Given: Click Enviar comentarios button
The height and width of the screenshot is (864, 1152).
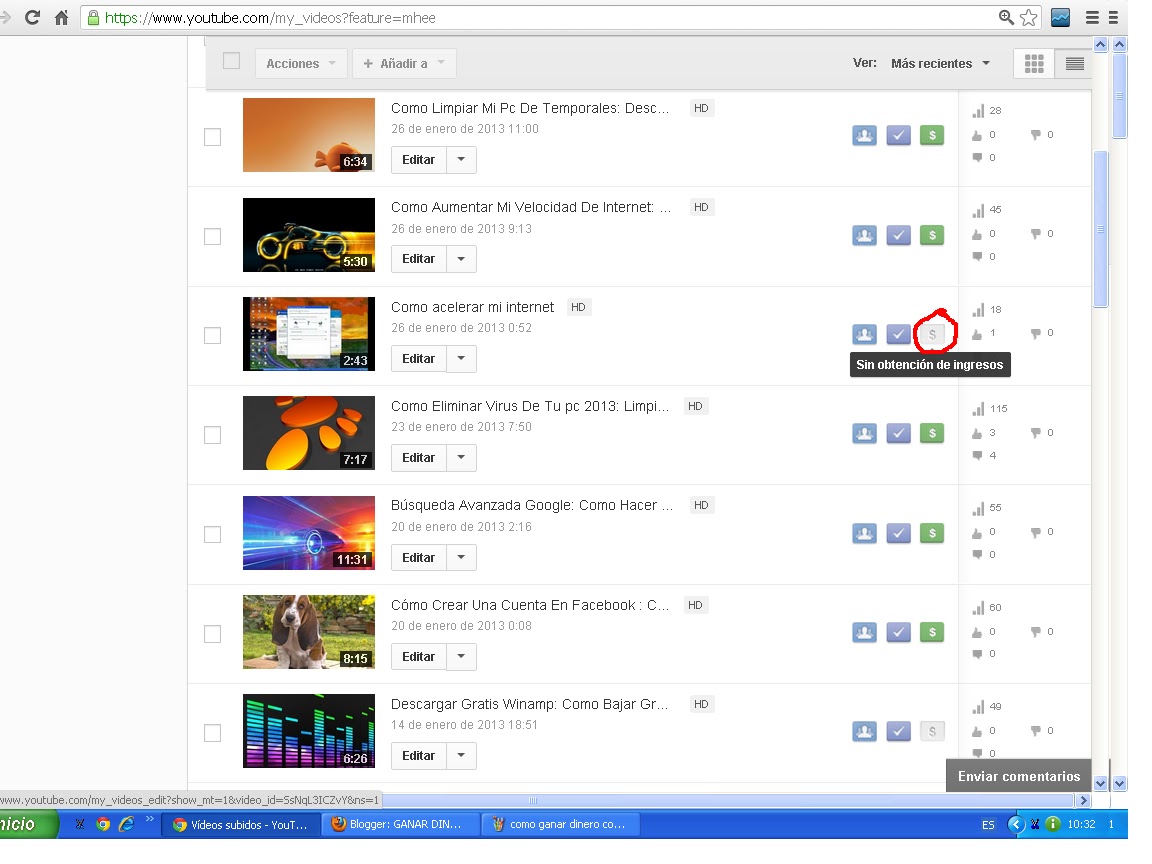Looking at the screenshot, I should pos(1018,777).
